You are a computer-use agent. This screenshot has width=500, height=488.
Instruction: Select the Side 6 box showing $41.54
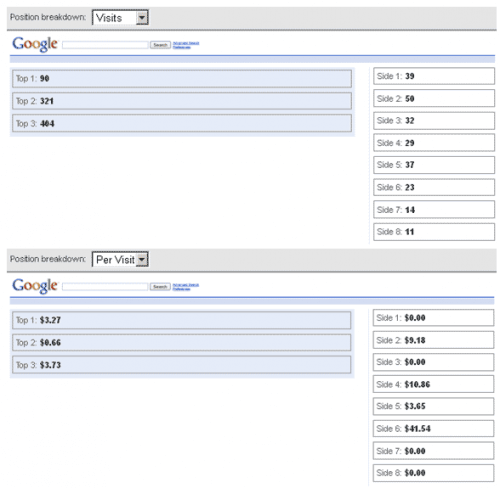point(433,428)
